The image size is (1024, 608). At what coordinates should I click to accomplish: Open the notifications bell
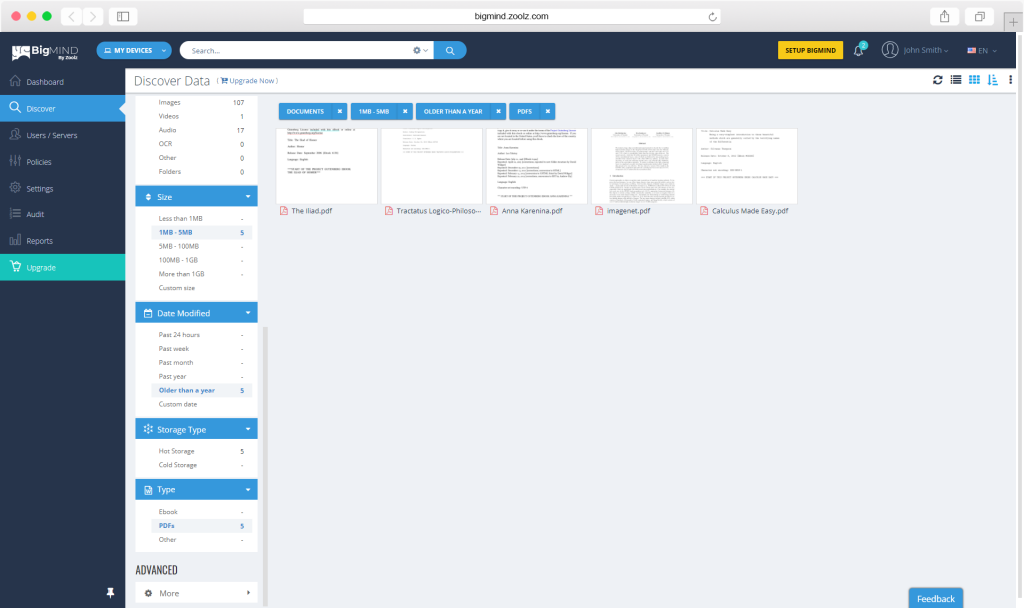858,51
